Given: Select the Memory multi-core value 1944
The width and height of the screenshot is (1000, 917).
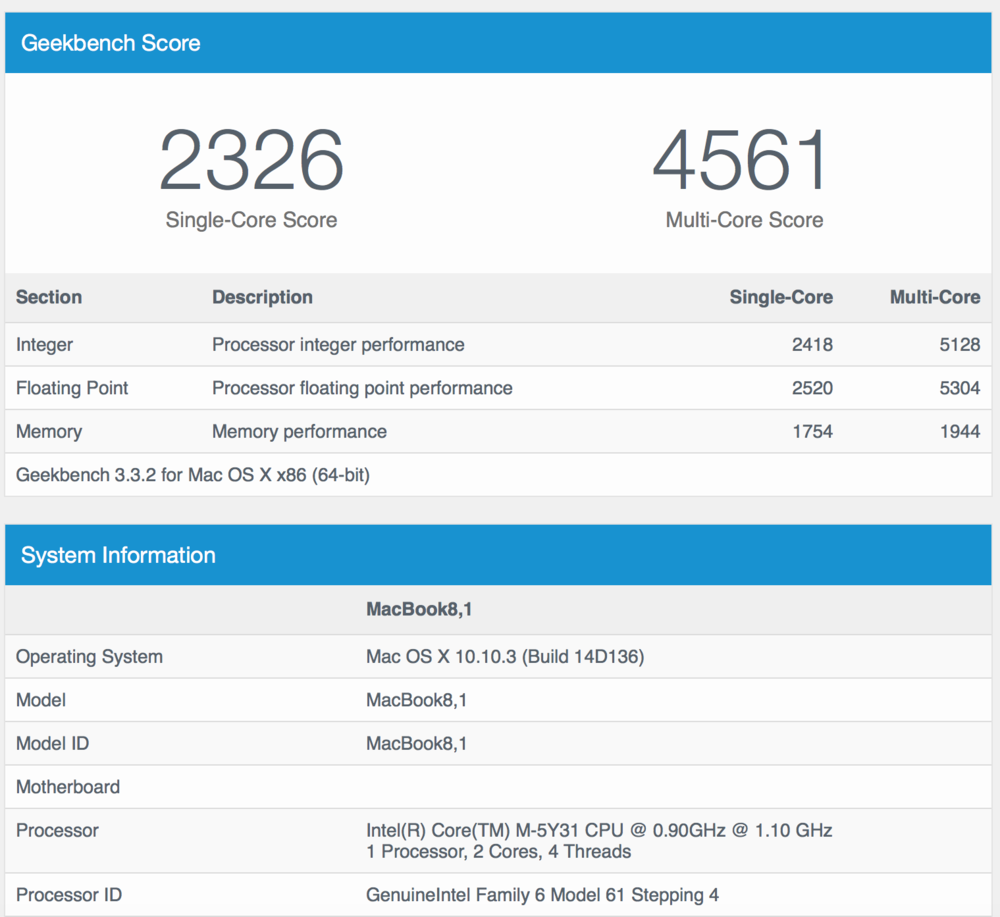Looking at the screenshot, I should pyautogui.click(x=959, y=432).
